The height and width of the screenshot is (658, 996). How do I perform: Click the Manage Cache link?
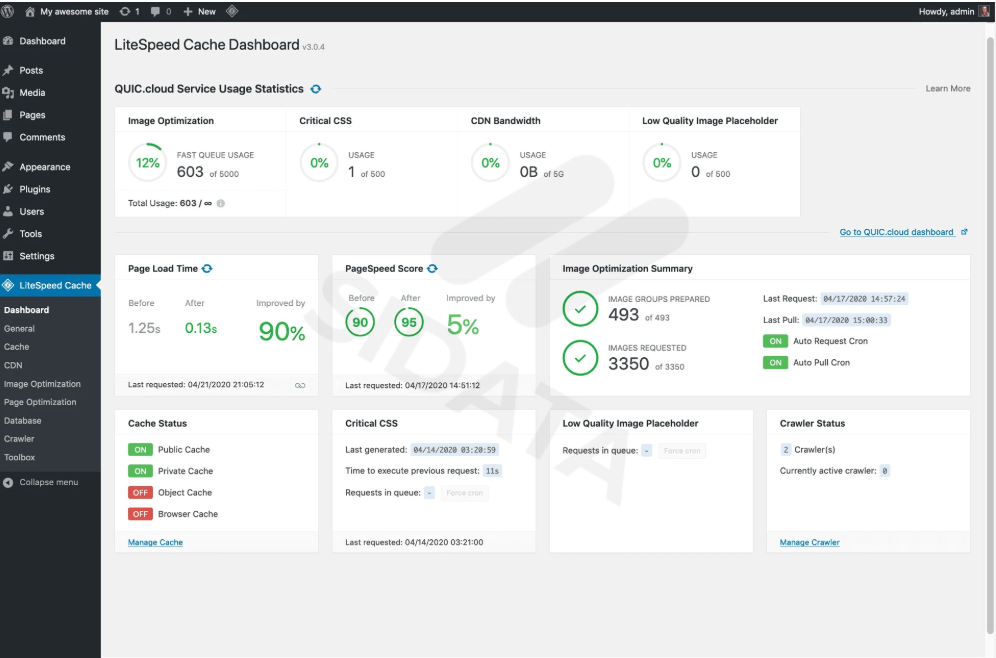click(x=155, y=542)
